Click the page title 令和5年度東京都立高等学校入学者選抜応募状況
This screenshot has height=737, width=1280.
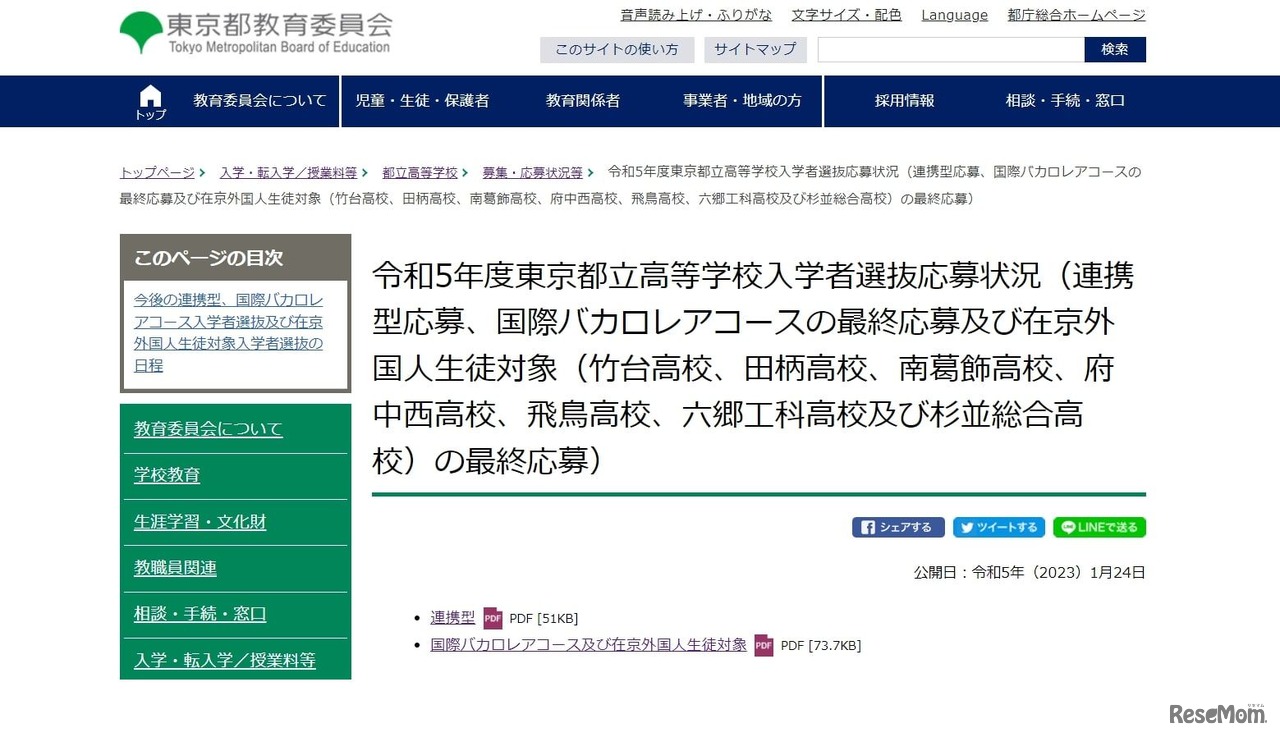tap(753, 366)
